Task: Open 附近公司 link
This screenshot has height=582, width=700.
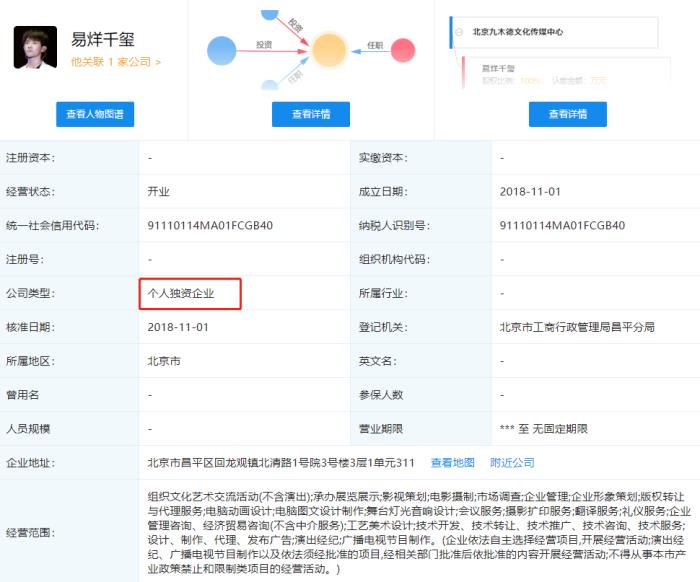Action: 512,463
